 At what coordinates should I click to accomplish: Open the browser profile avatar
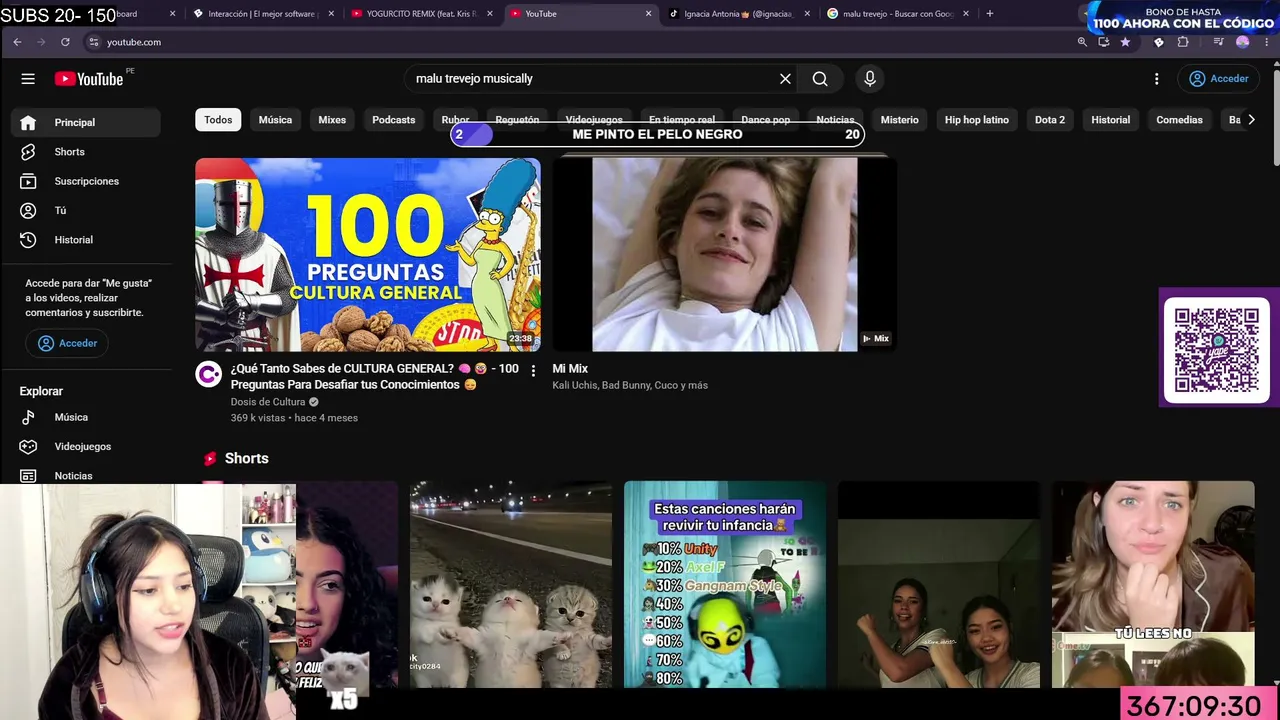click(x=1243, y=42)
